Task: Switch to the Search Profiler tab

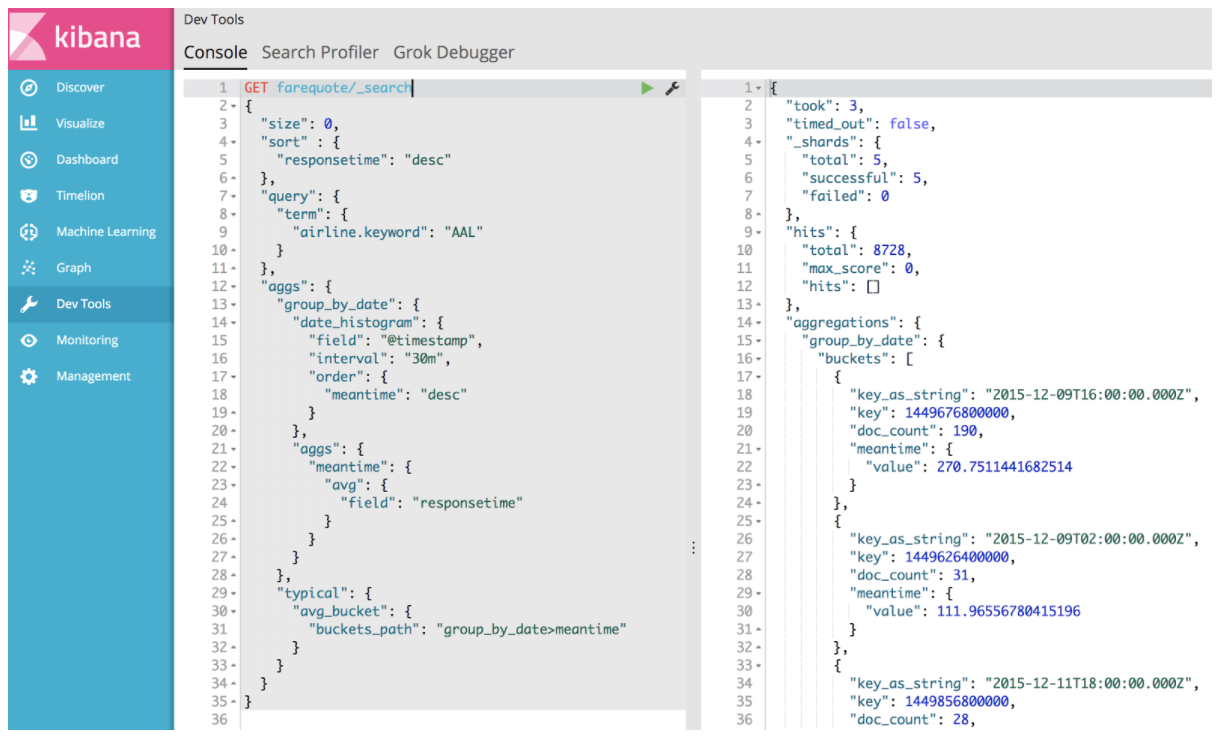Action: 320,52
